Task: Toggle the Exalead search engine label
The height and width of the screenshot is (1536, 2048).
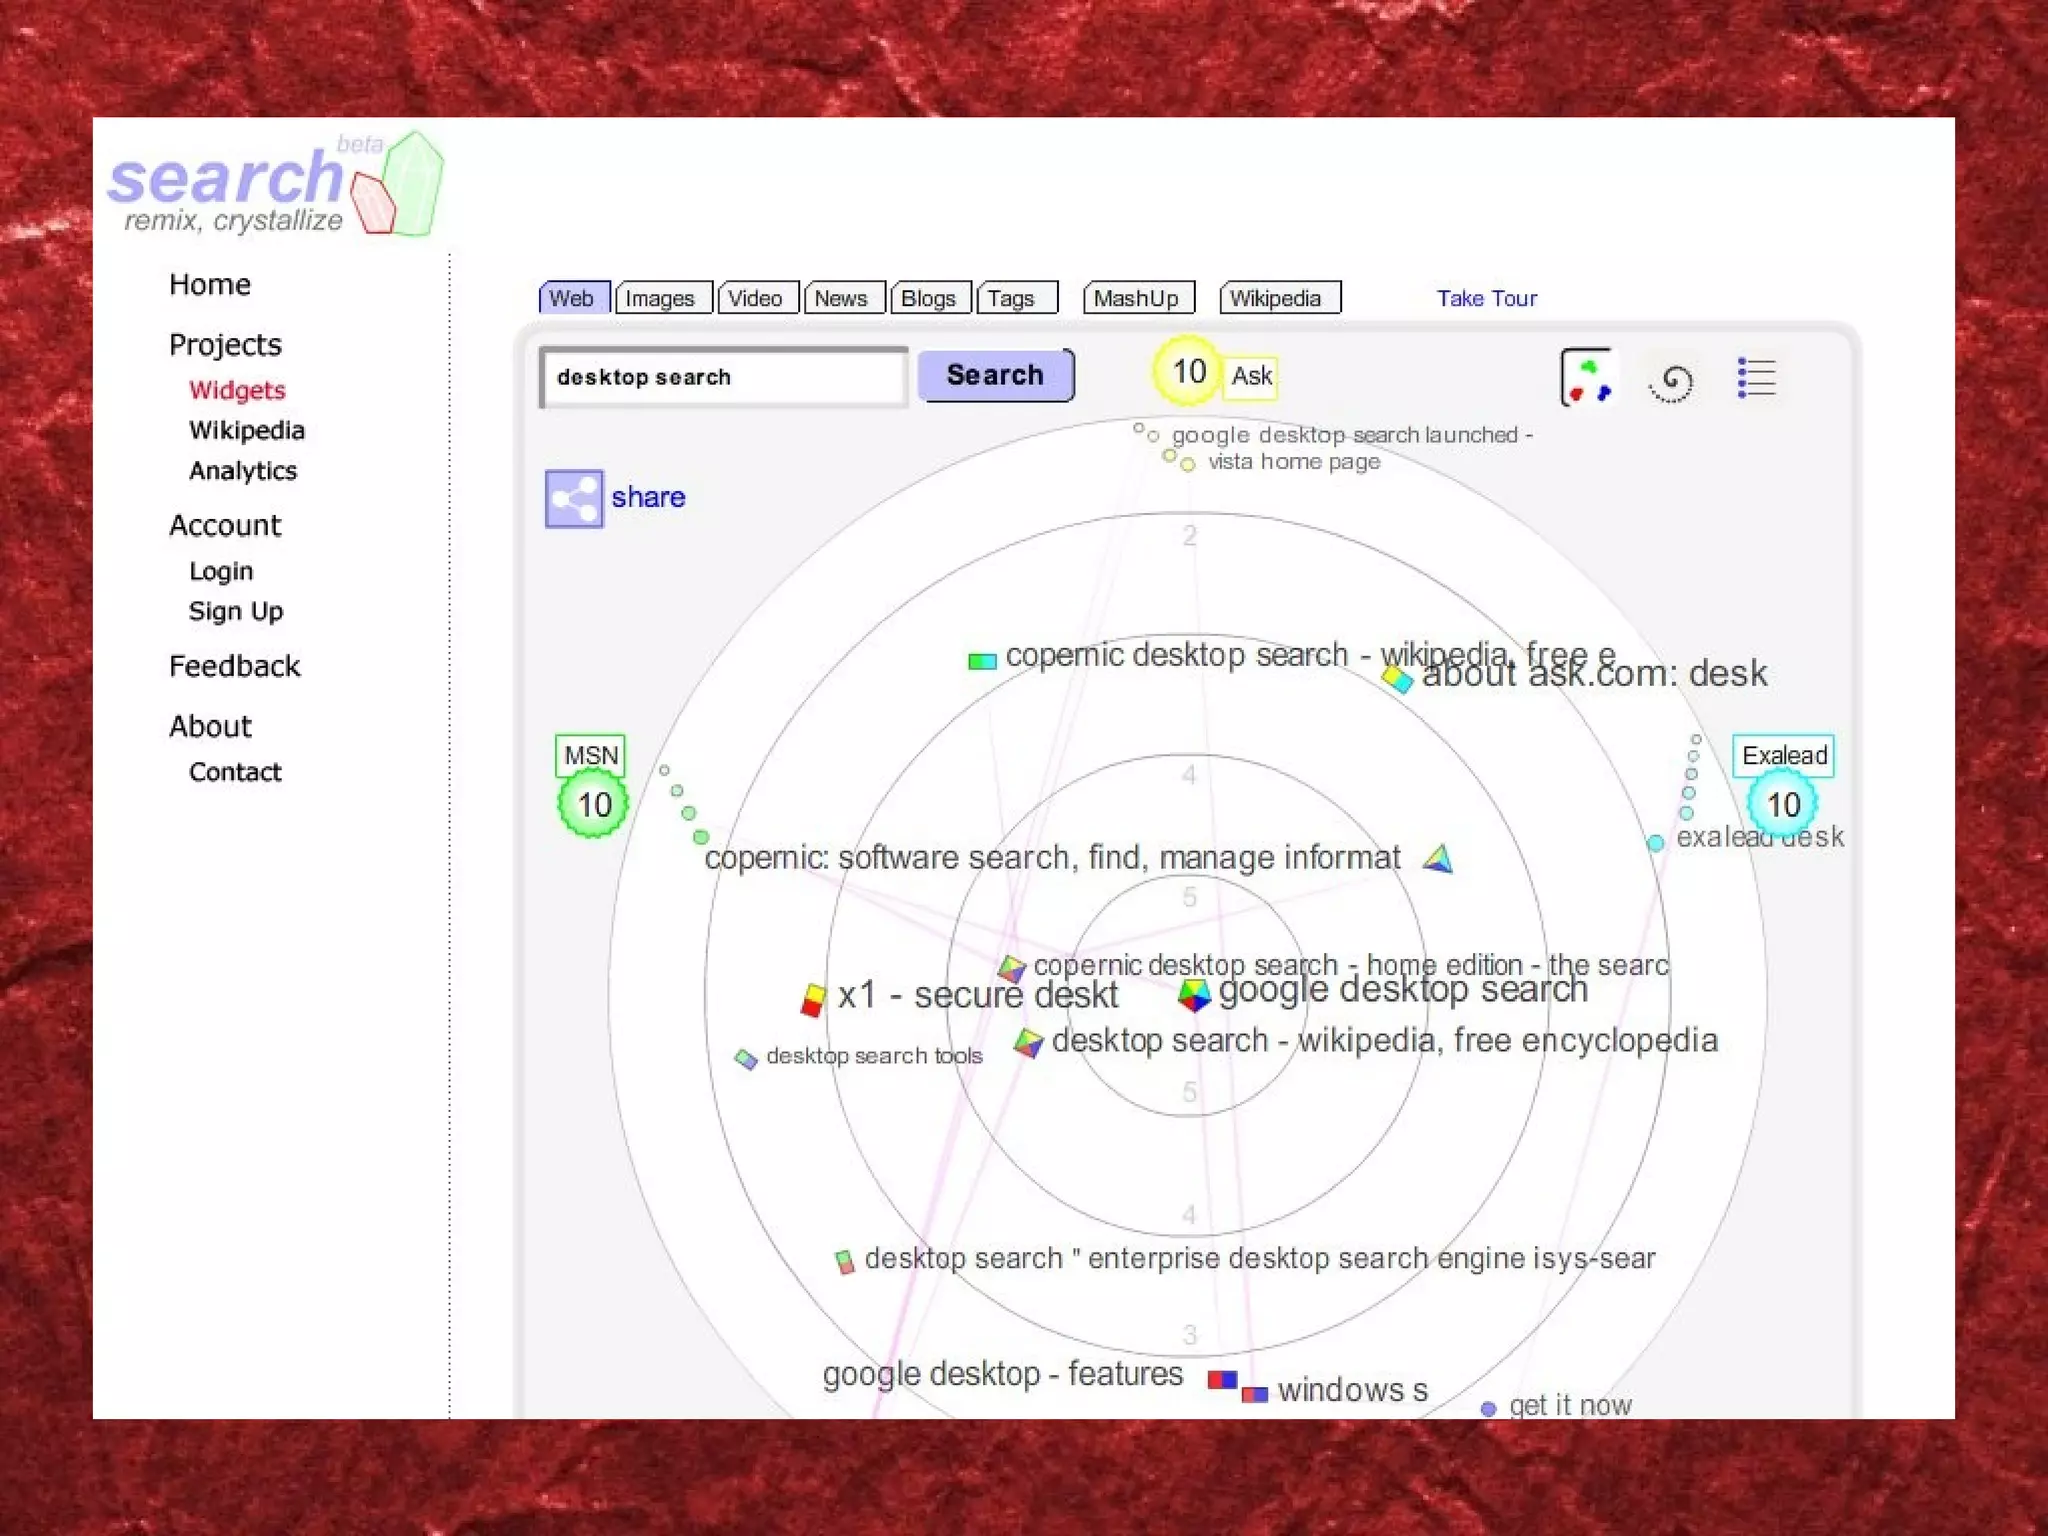Action: pyautogui.click(x=1784, y=755)
